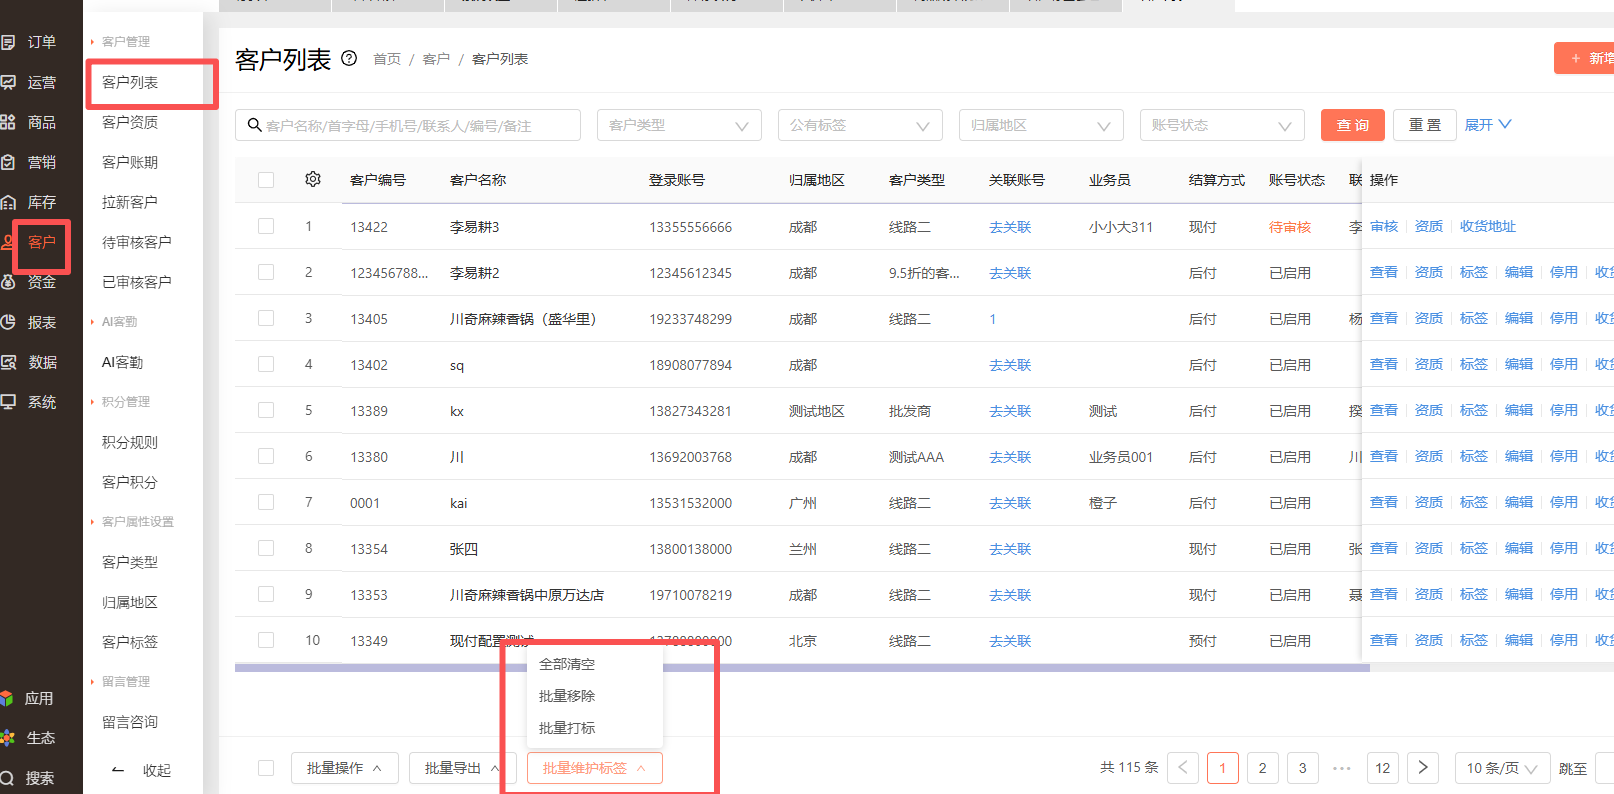
Task: Open the 客户类型 filter dropdown
Action: click(679, 125)
